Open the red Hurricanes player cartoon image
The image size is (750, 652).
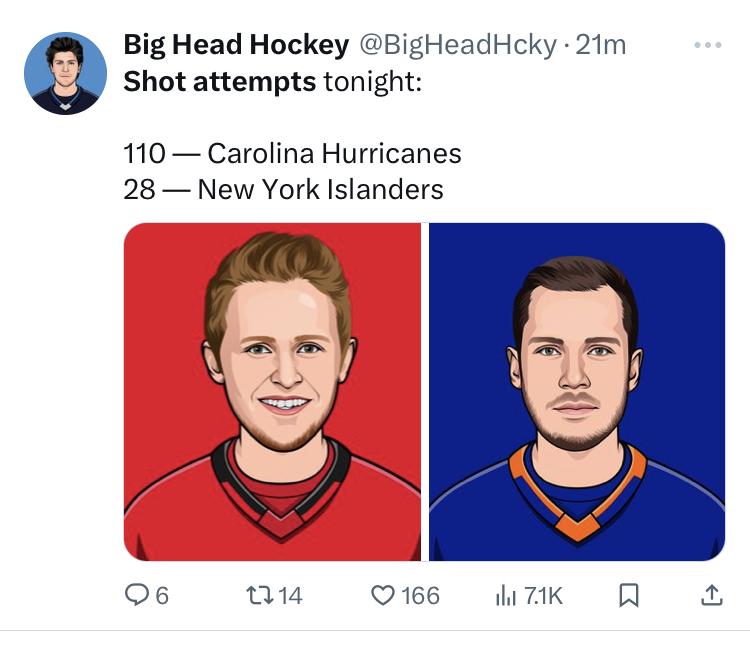coord(272,391)
